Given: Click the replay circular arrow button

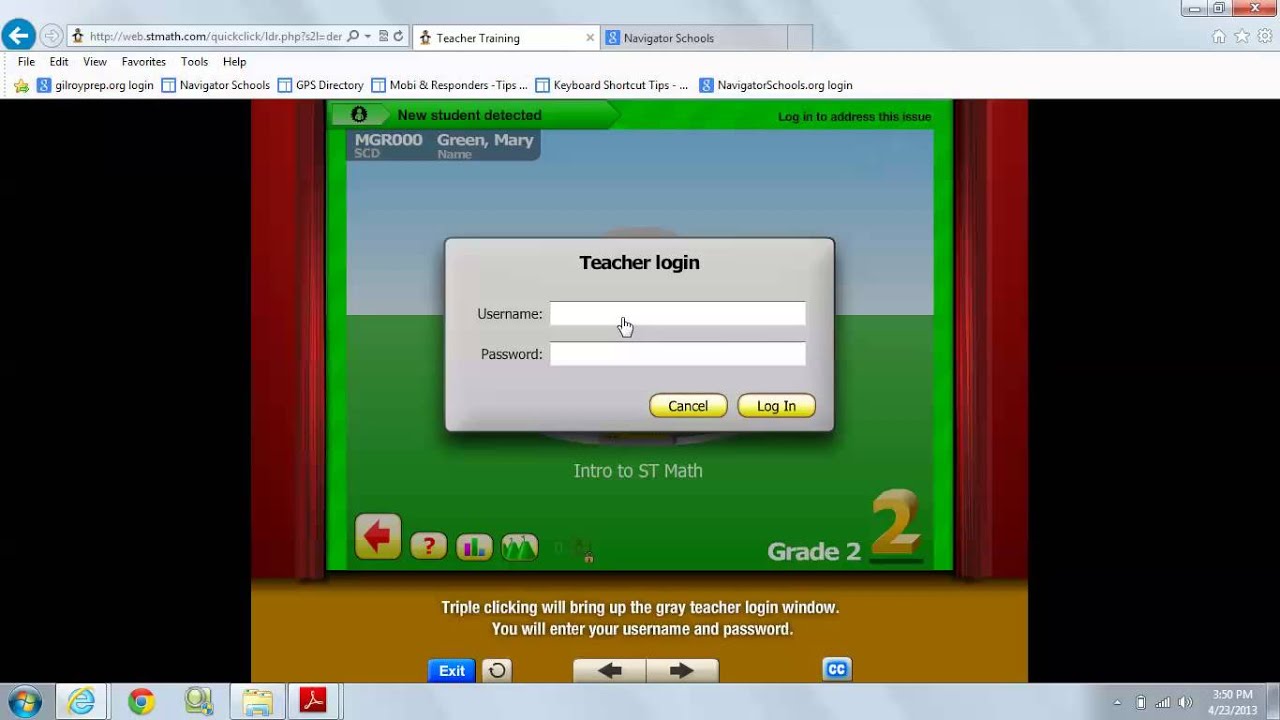Looking at the screenshot, I should [496, 671].
